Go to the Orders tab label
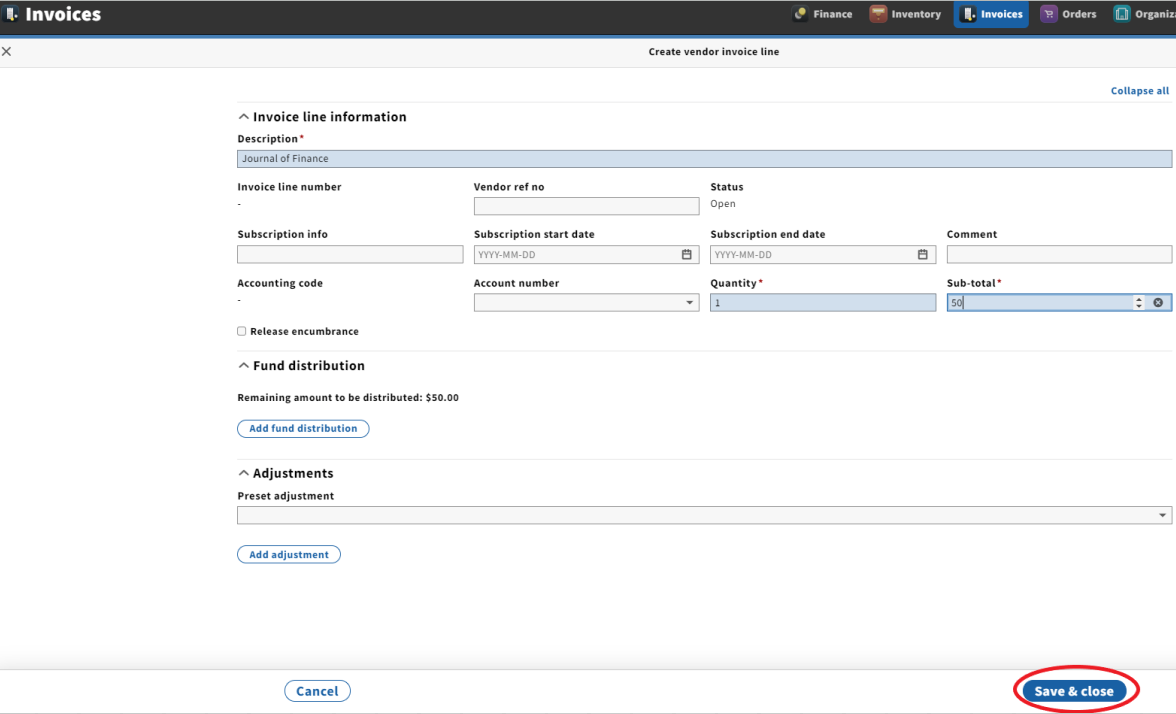This screenshot has height=714, width=1176. [1079, 14]
